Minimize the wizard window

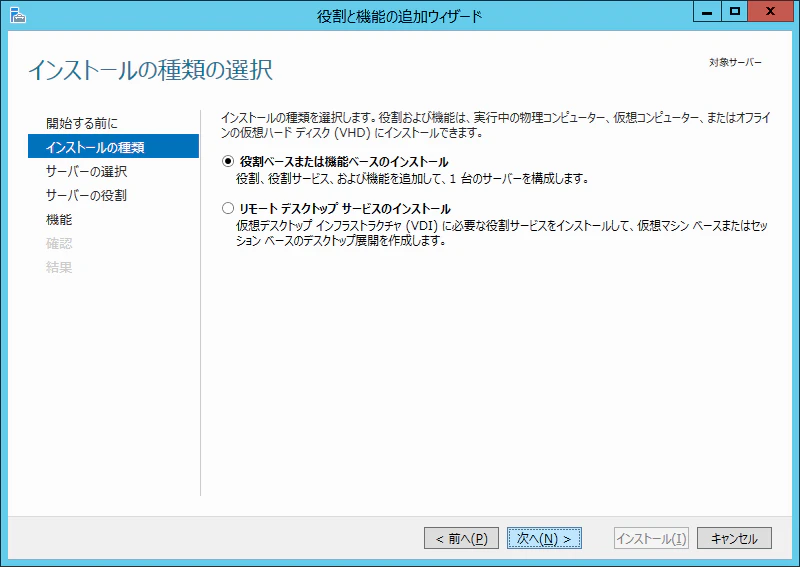[x=707, y=12]
